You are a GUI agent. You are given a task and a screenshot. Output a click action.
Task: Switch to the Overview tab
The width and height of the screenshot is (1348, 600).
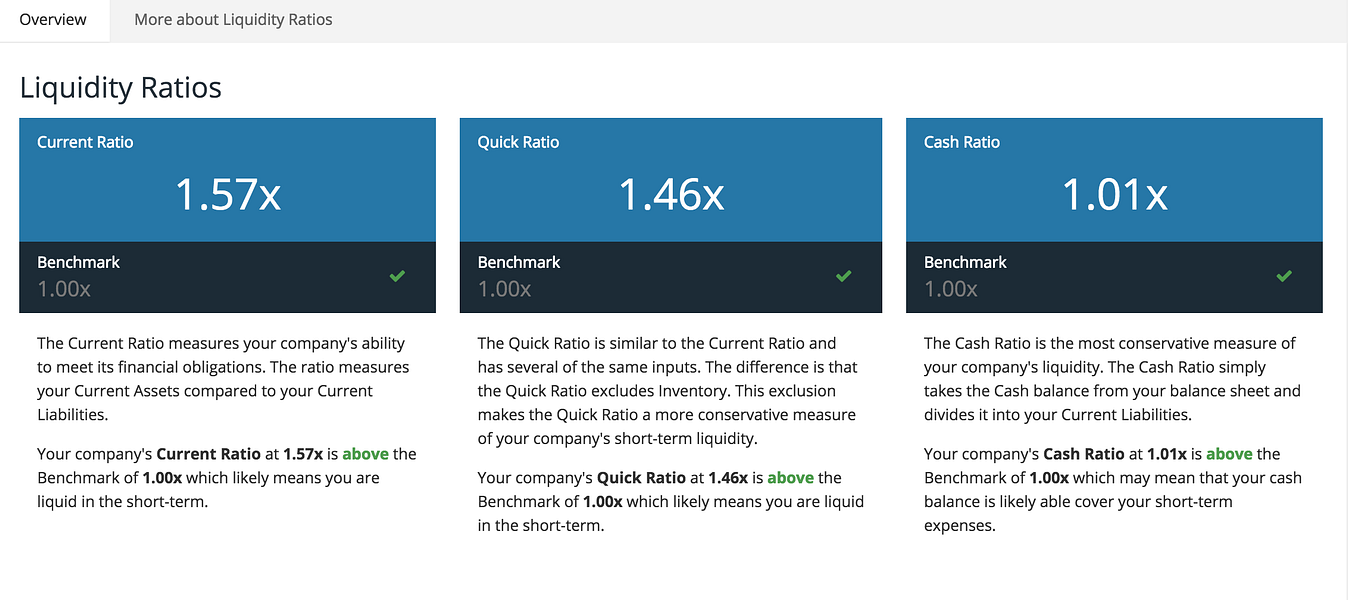[53, 19]
